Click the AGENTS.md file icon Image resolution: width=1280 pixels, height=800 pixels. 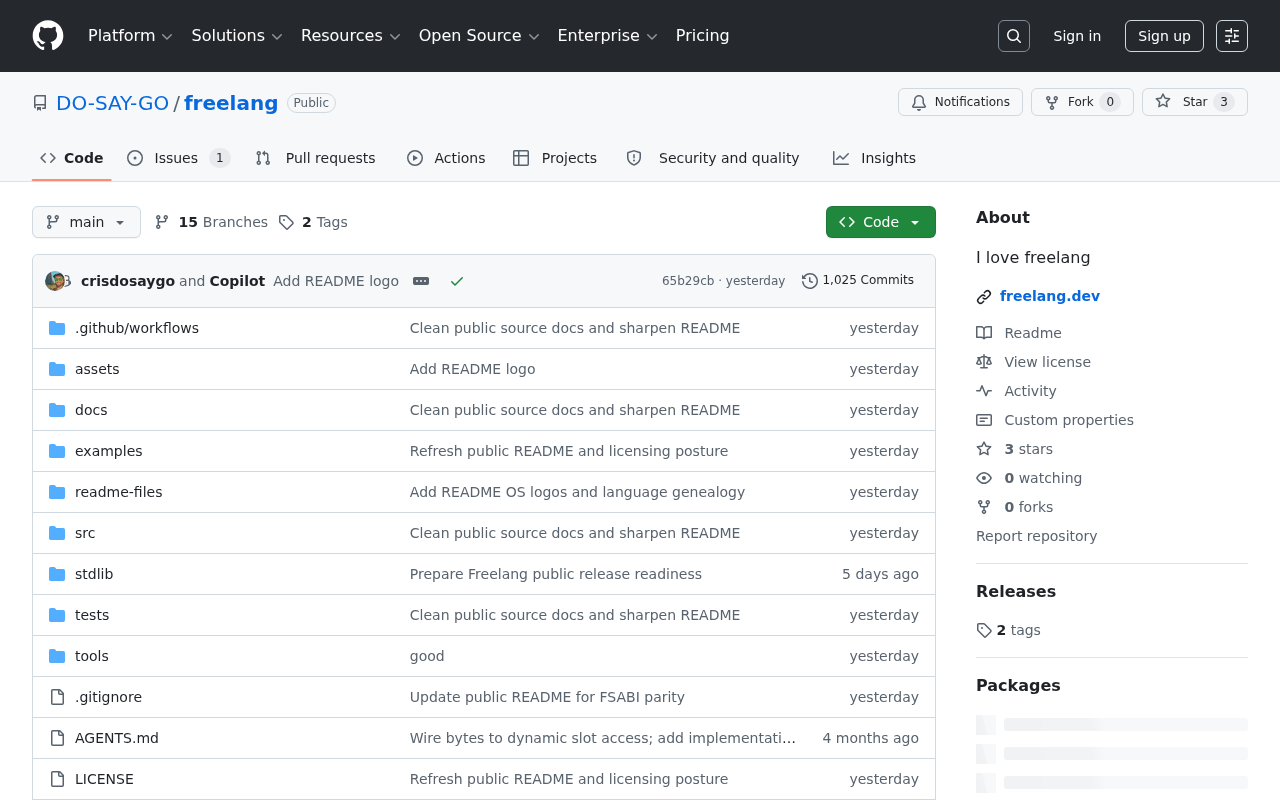[x=57, y=738]
